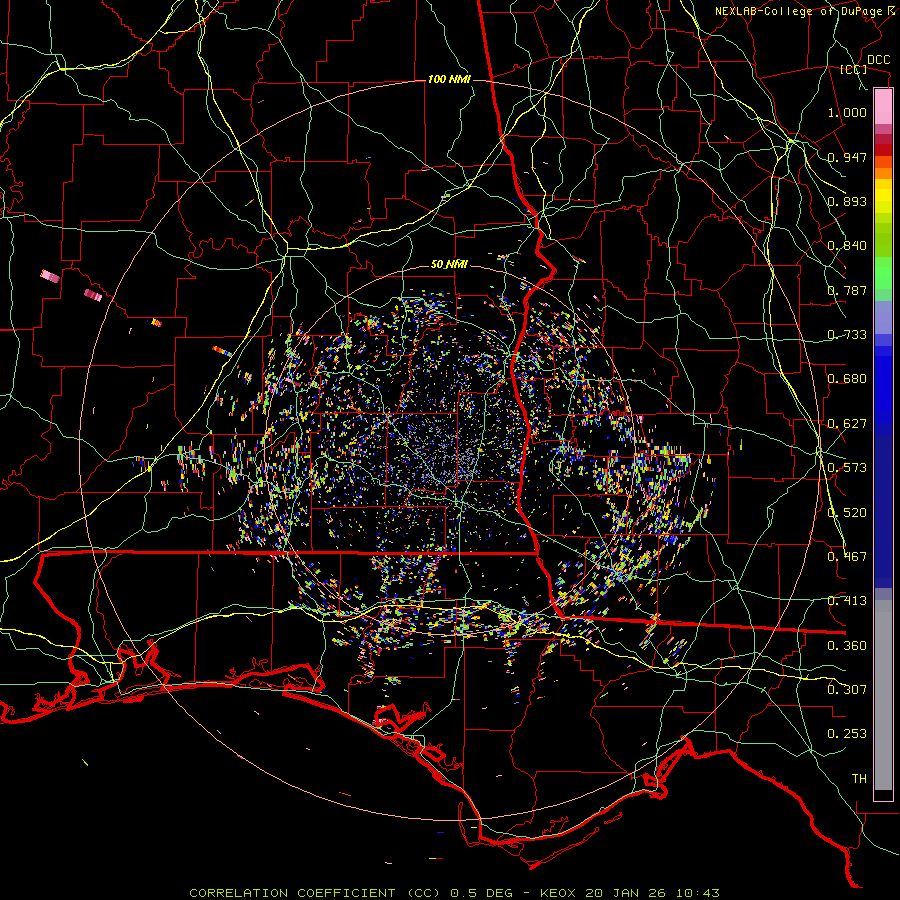
Task: Pick the light pink top color bar segment
Action: click(883, 107)
